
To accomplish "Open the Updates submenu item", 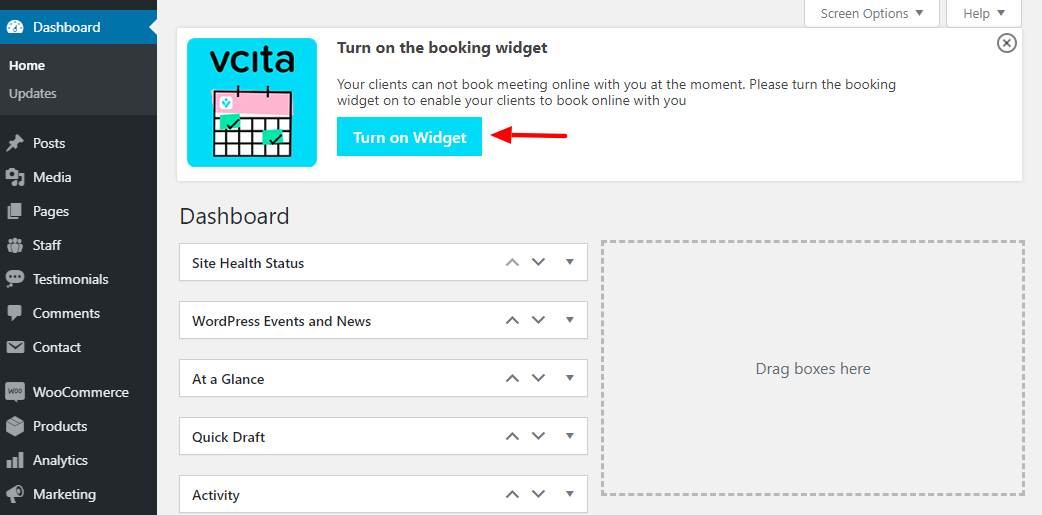I will pos(33,94).
